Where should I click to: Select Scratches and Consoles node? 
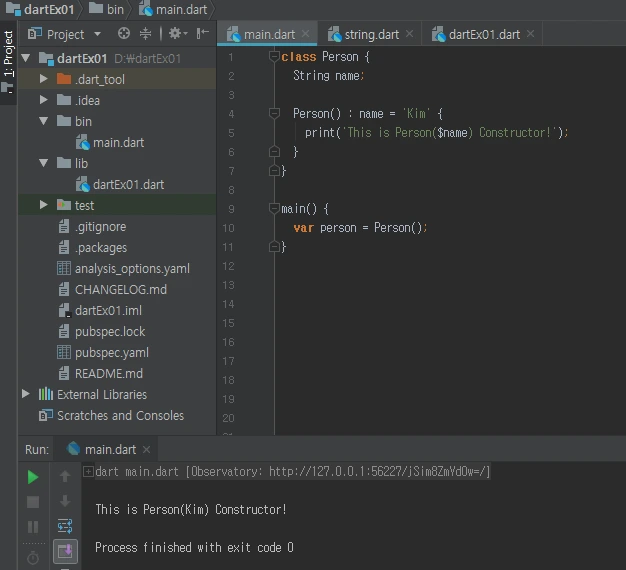111,416
